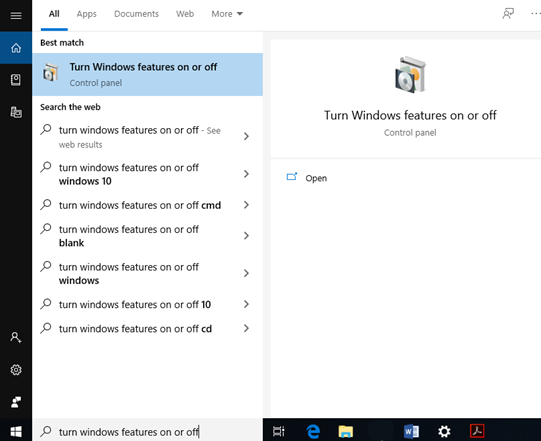Click magnifier beside 'turn windows features on or off cd'
The height and width of the screenshot is (441, 541).
coord(46,328)
